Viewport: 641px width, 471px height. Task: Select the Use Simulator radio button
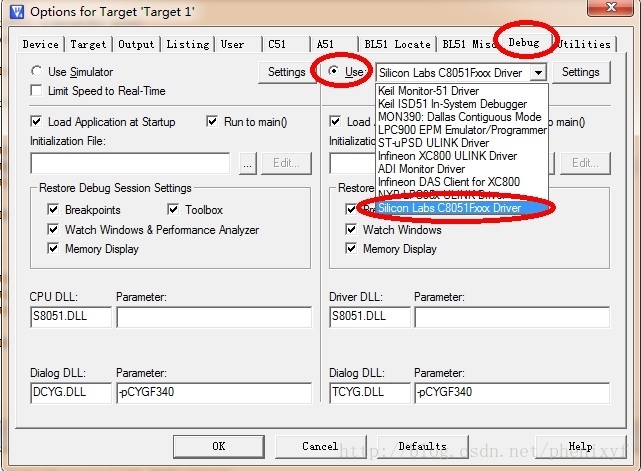[36, 71]
